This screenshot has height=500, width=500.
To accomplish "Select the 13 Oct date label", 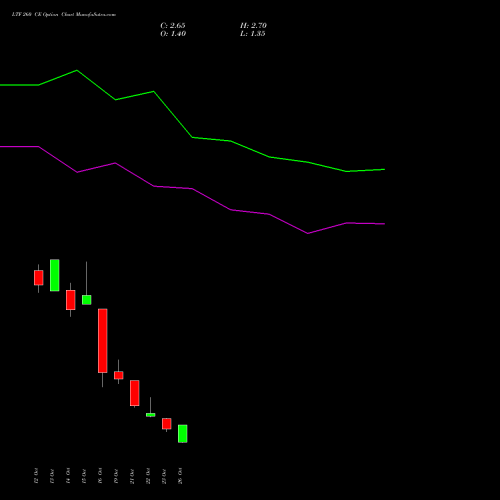I will pyautogui.click(x=52, y=476).
